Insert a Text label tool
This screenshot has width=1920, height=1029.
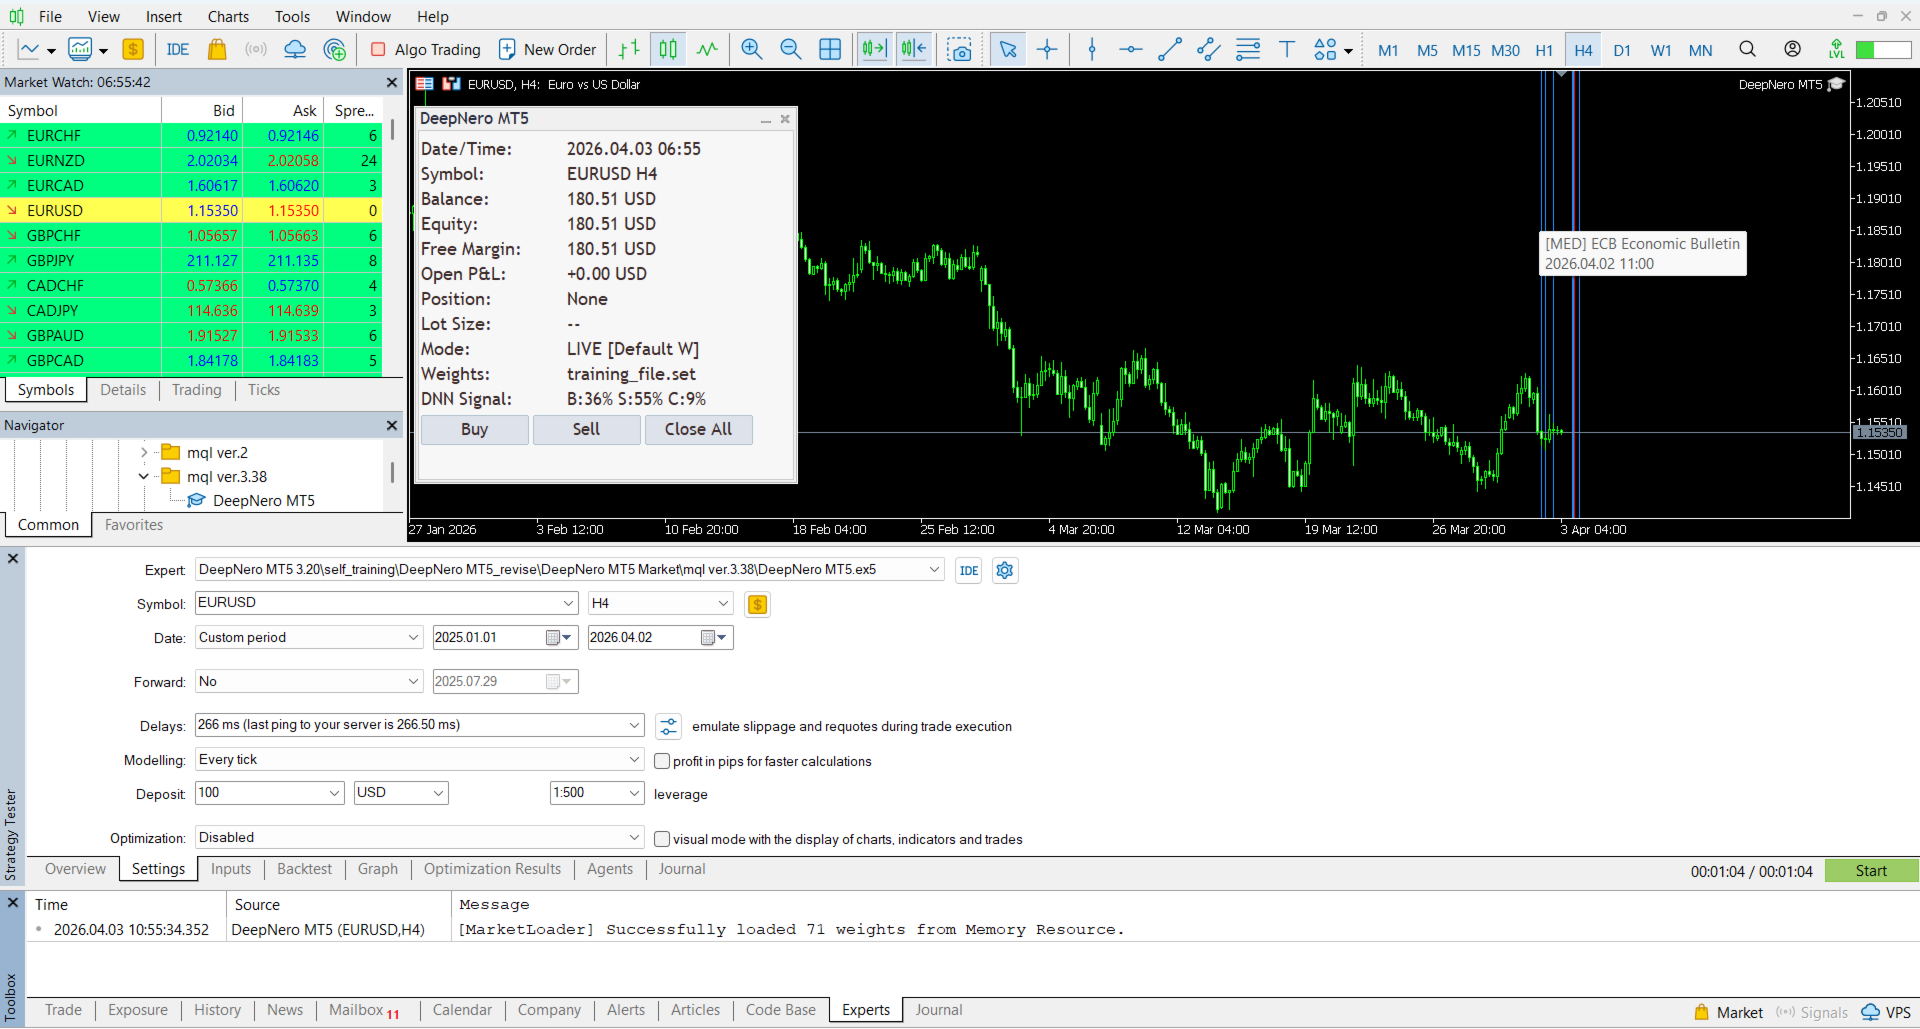coord(1287,49)
